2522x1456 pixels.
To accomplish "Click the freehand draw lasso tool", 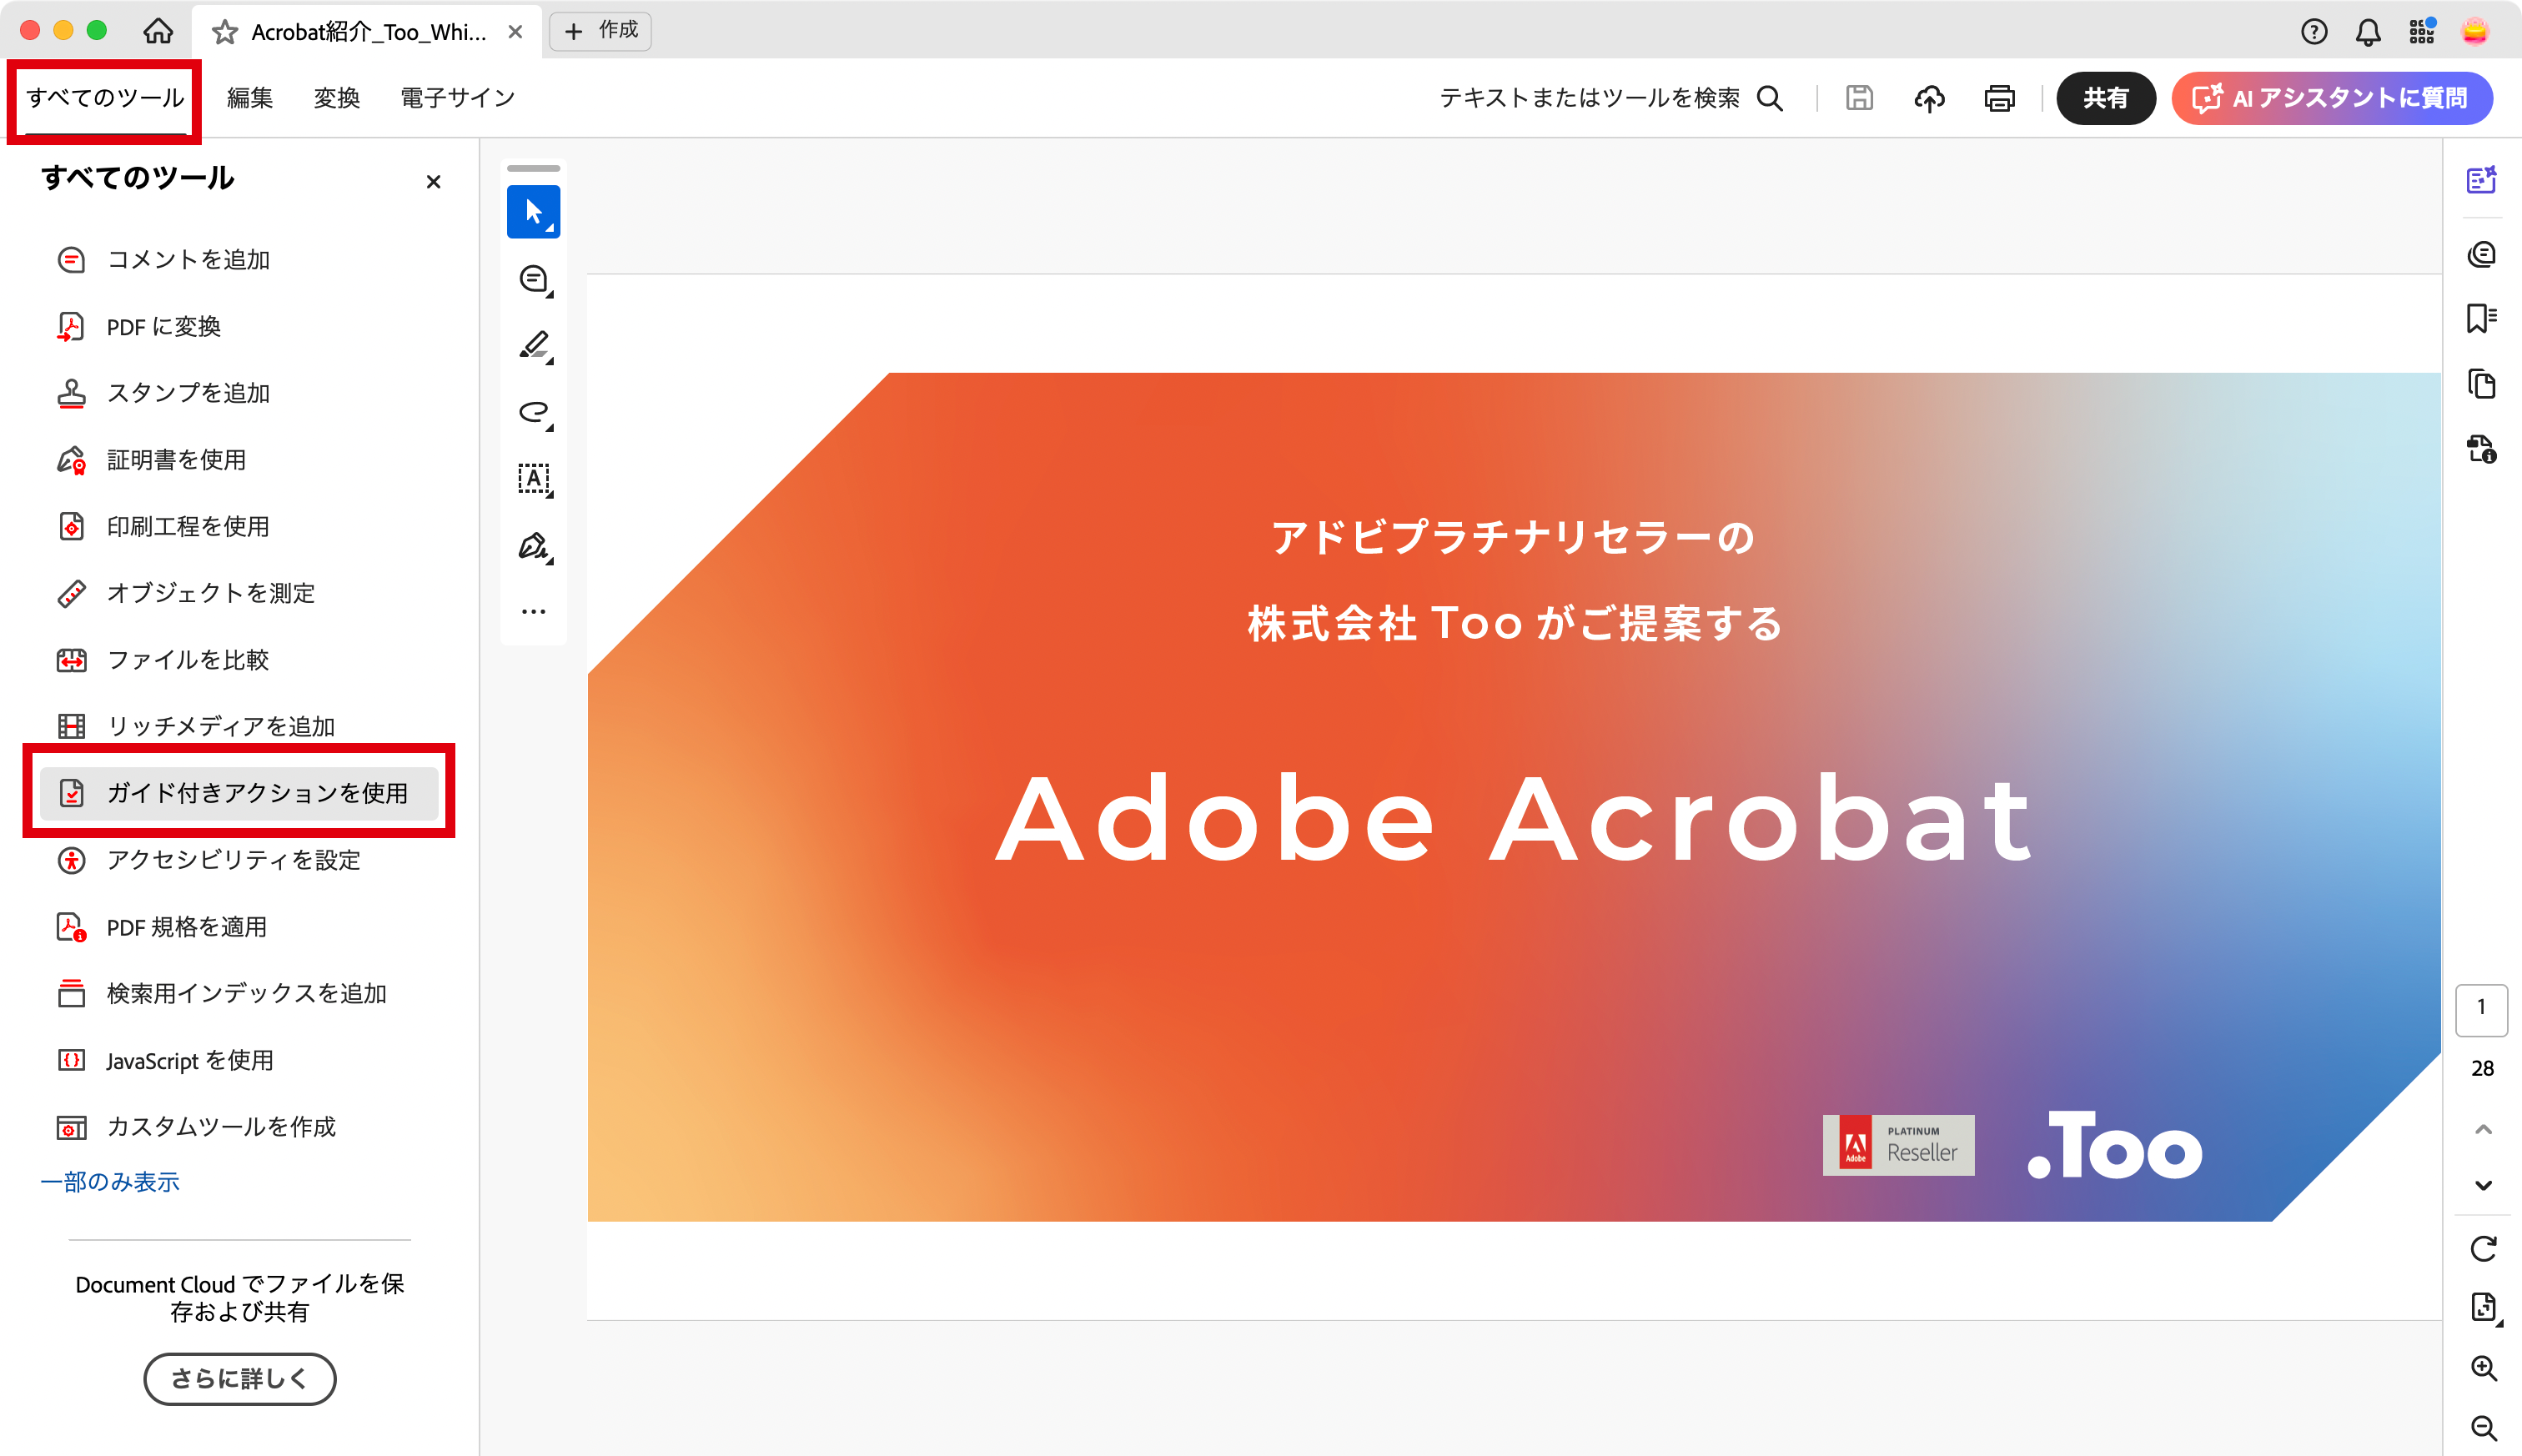I will 533,412.
